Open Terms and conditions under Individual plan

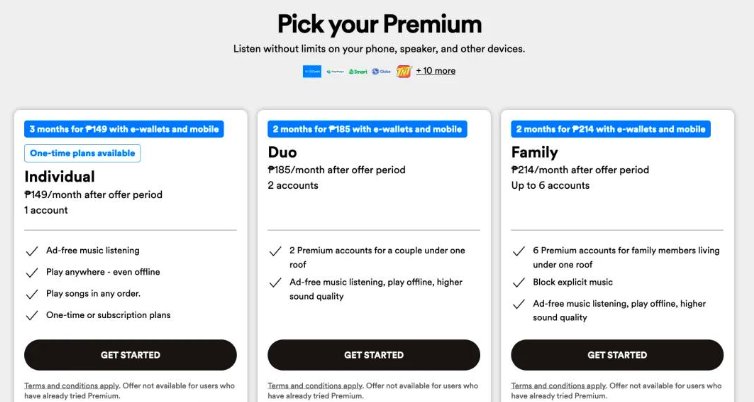(x=72, y=386)
